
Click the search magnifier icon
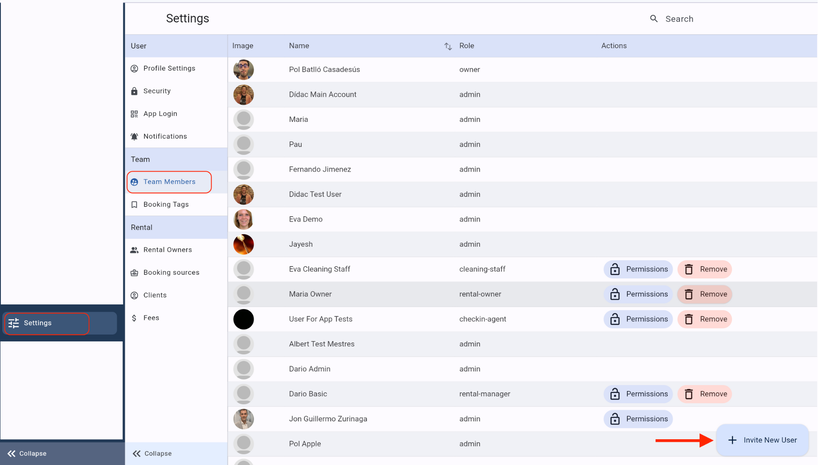pos(654,19)
